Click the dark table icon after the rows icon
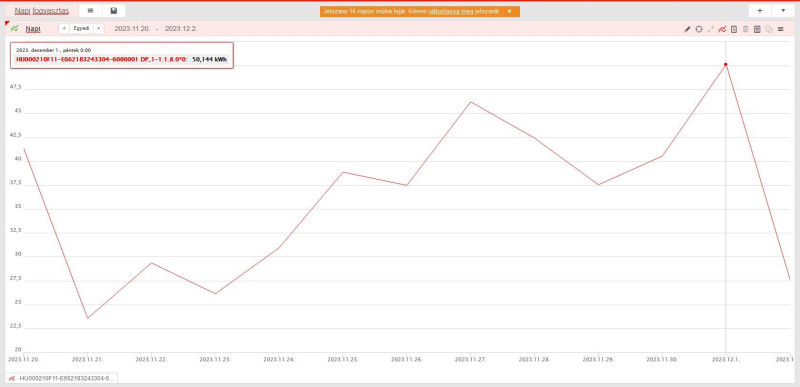 [757, 30]
